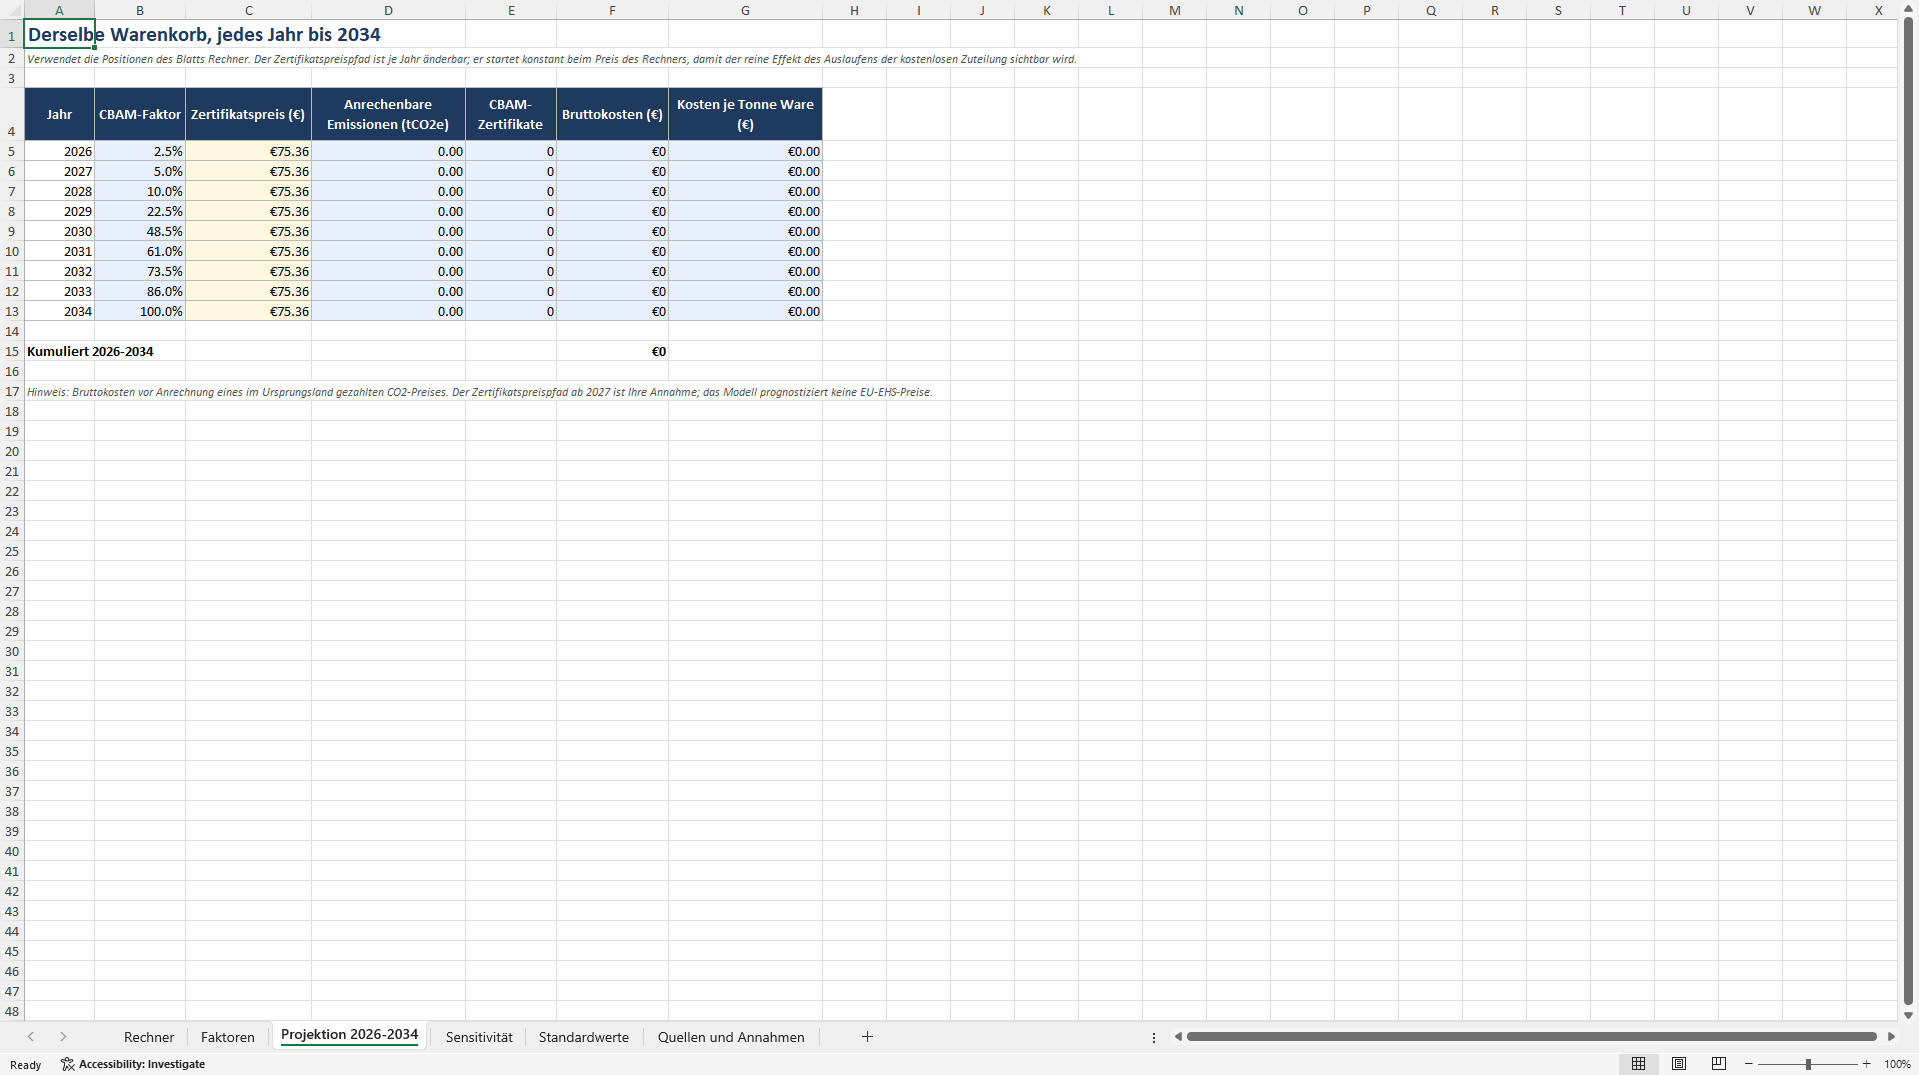This screenshot has height=1075, width=1919.
Task: Select cumulative total €0 cell in row 15
Action: (612, 351)
